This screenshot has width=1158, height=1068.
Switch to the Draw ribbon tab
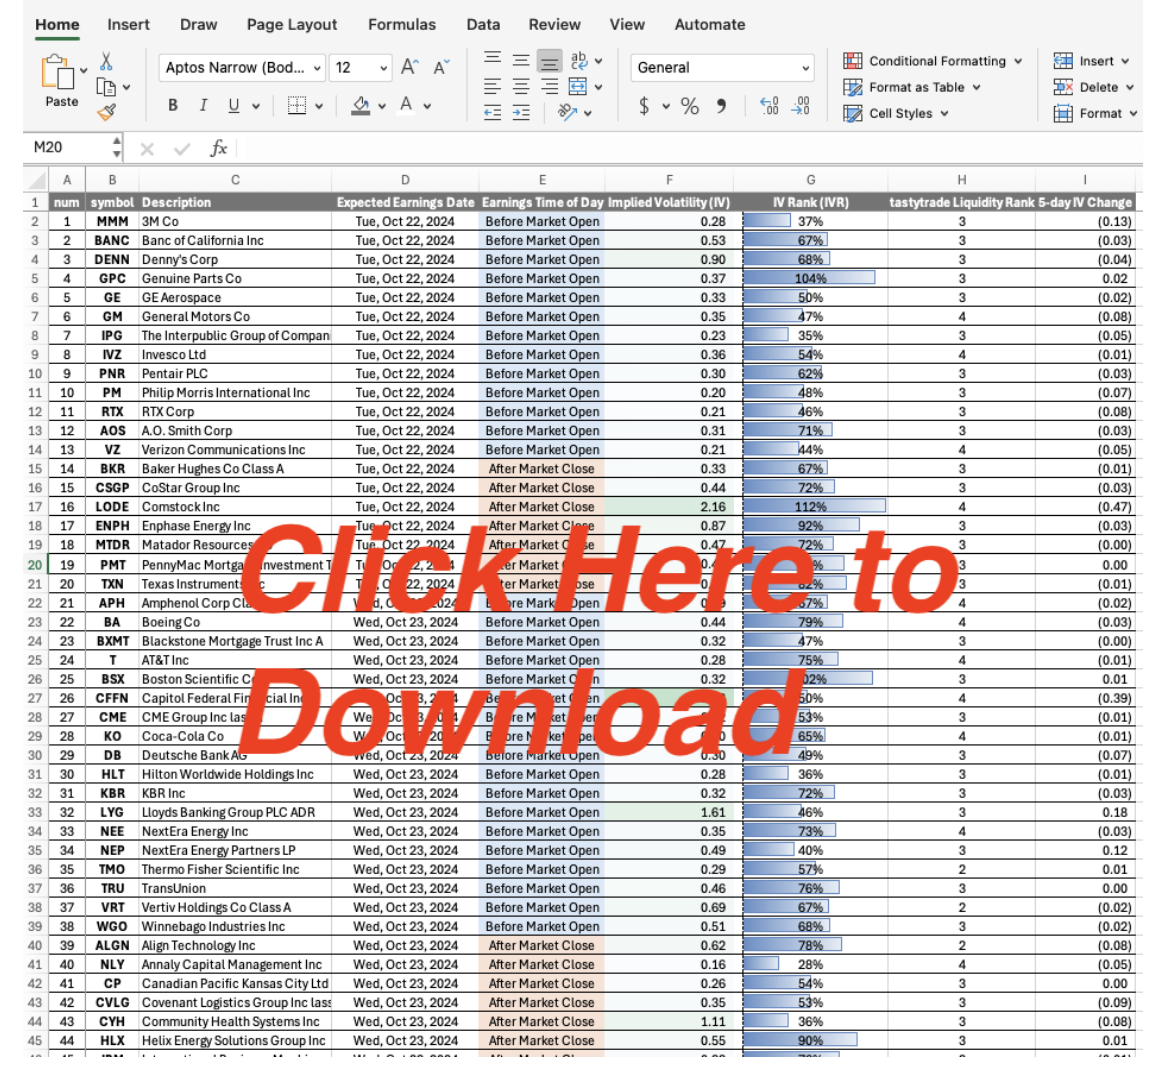coord(199,24)
